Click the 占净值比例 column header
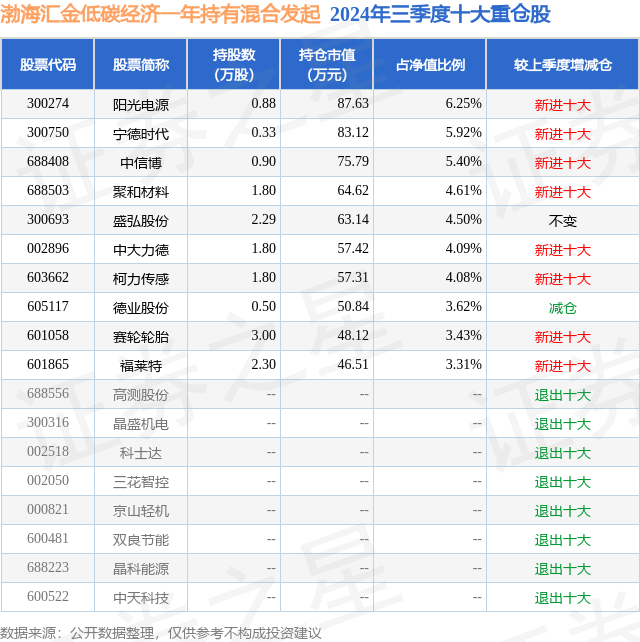 pos(430,64)
